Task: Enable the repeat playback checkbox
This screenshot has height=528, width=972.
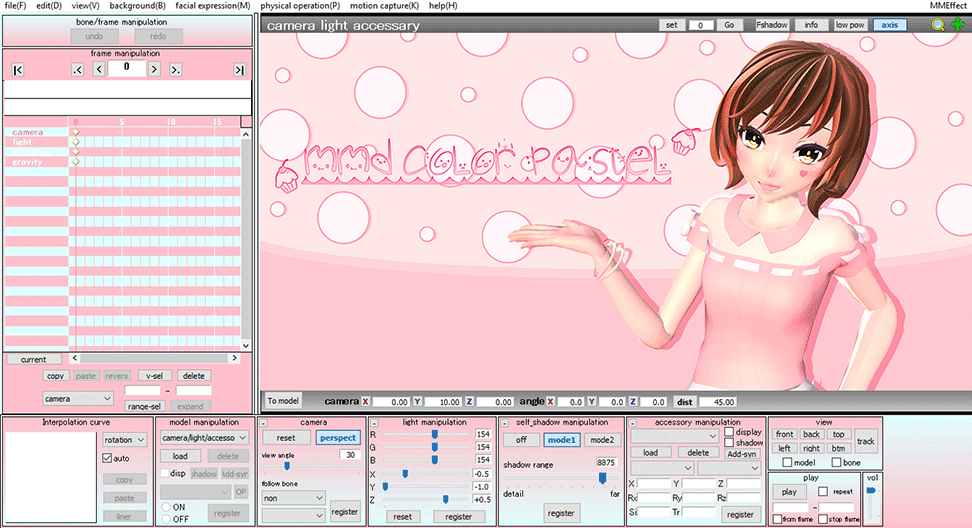Action: click(823, 491)
